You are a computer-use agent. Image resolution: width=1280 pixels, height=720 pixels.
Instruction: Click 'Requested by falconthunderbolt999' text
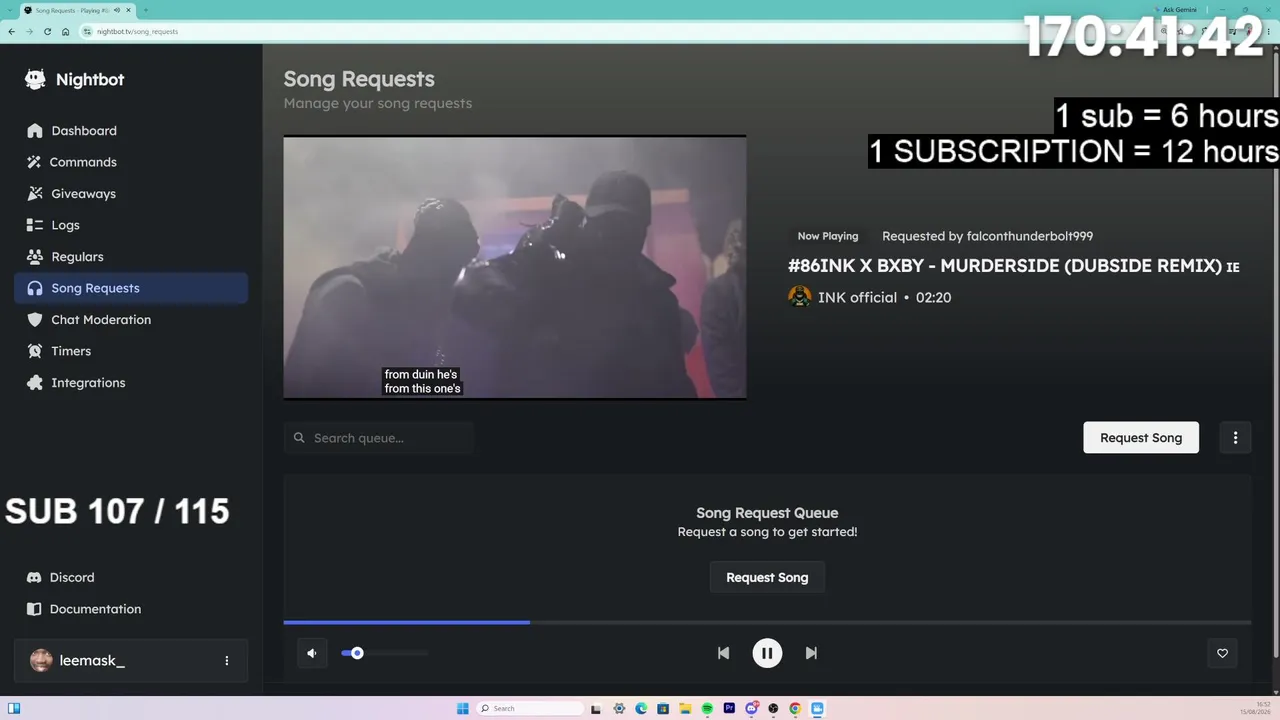coord(987,236)
